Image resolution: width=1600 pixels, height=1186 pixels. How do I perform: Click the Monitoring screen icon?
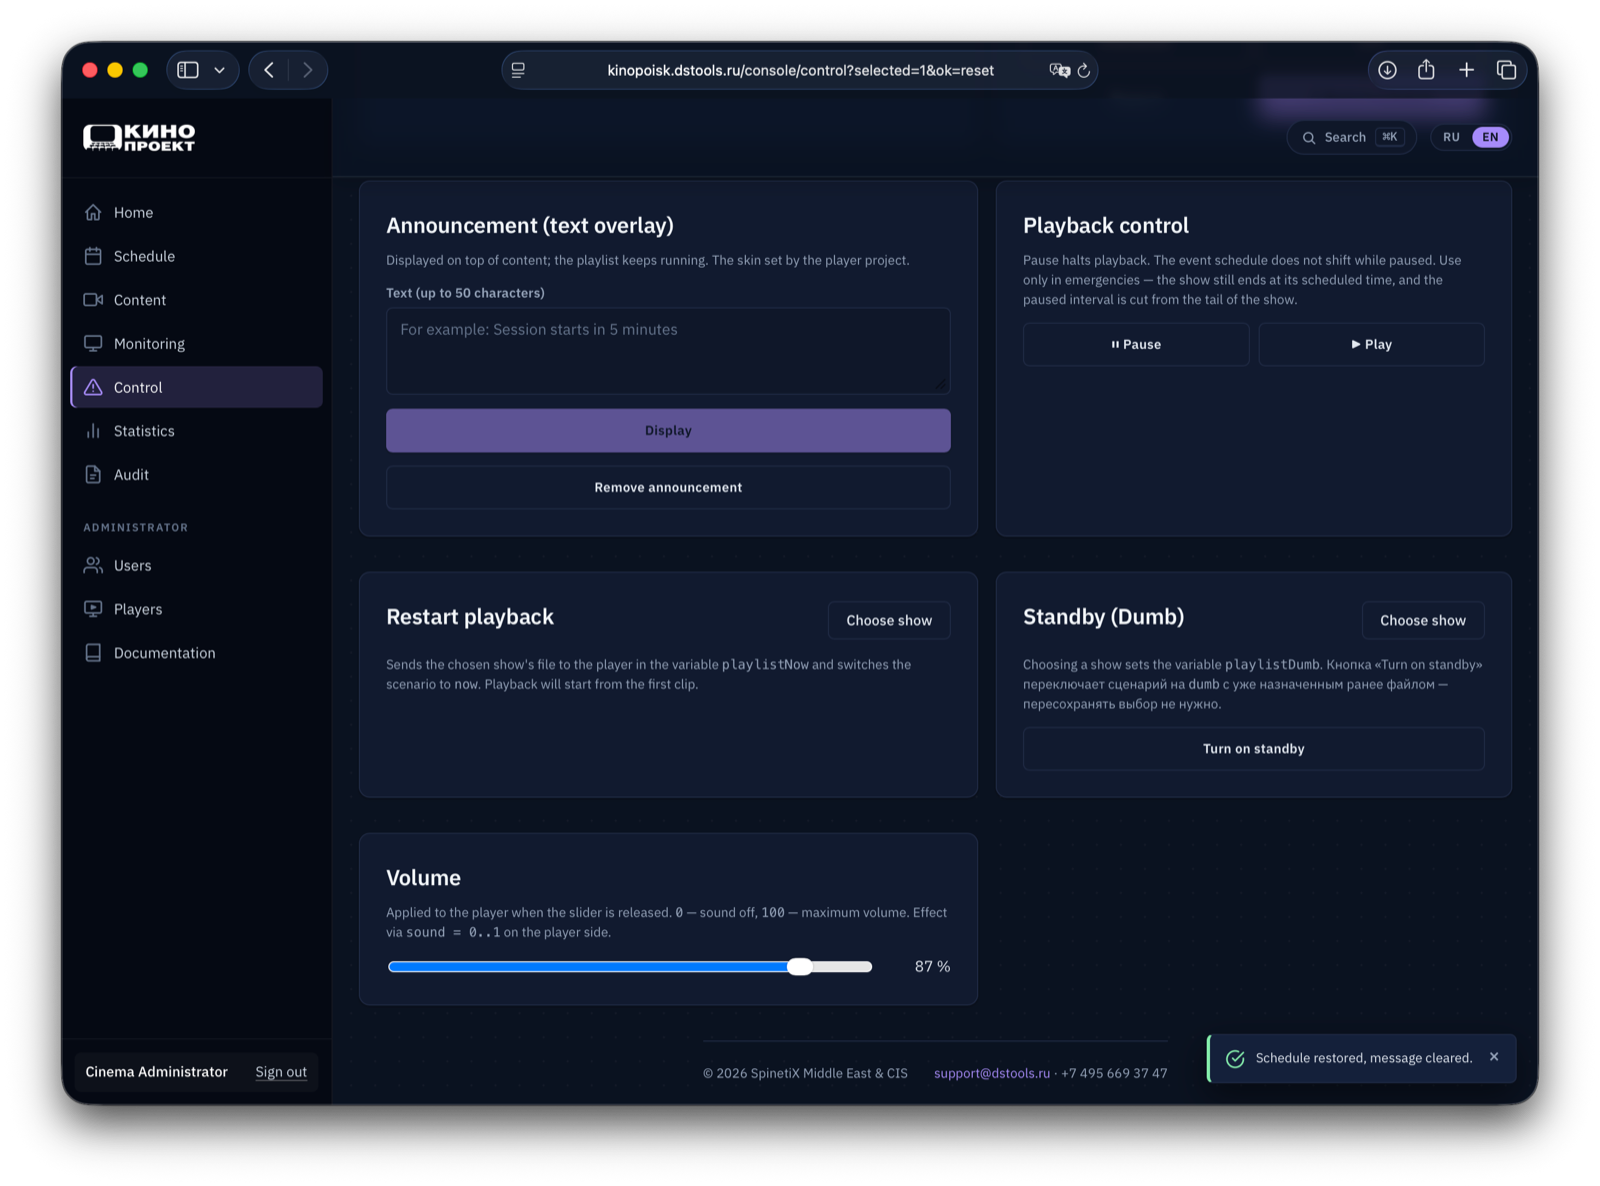[x=93, y=343]
